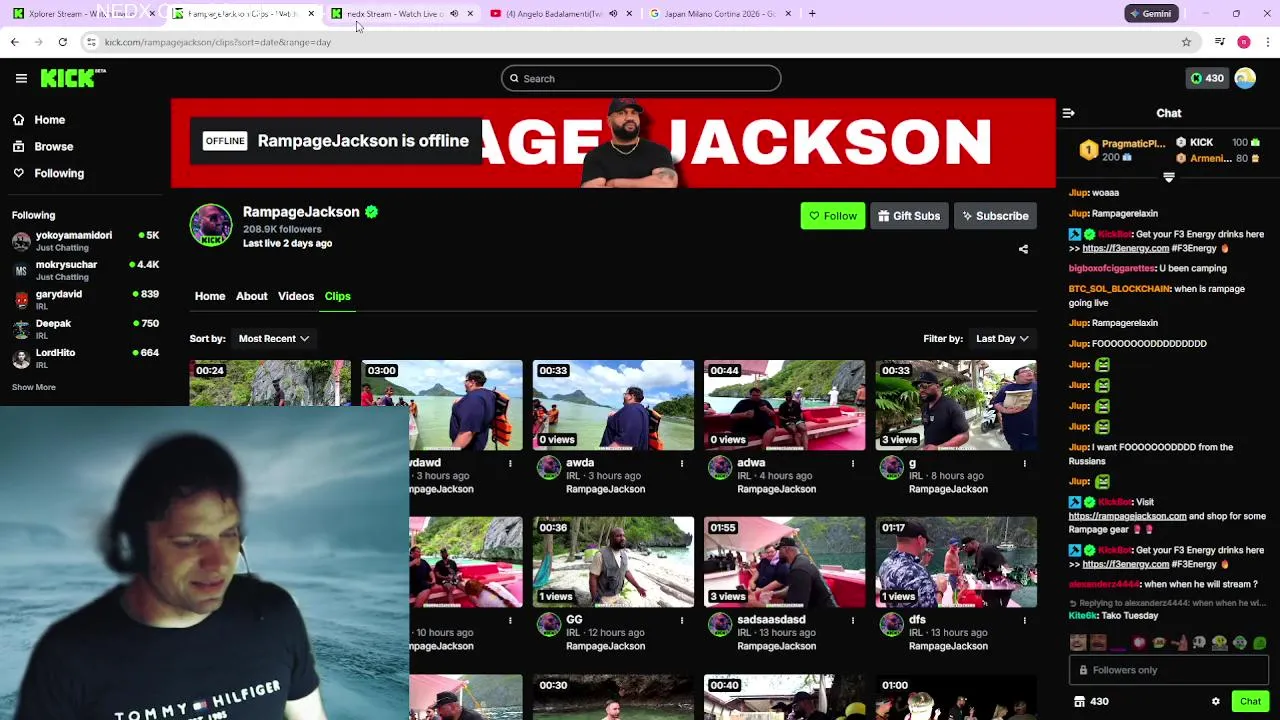Click the Gemini button in Chrome
The height and width of the screenshot is (720, 1280).
(x=1150, y=14)
